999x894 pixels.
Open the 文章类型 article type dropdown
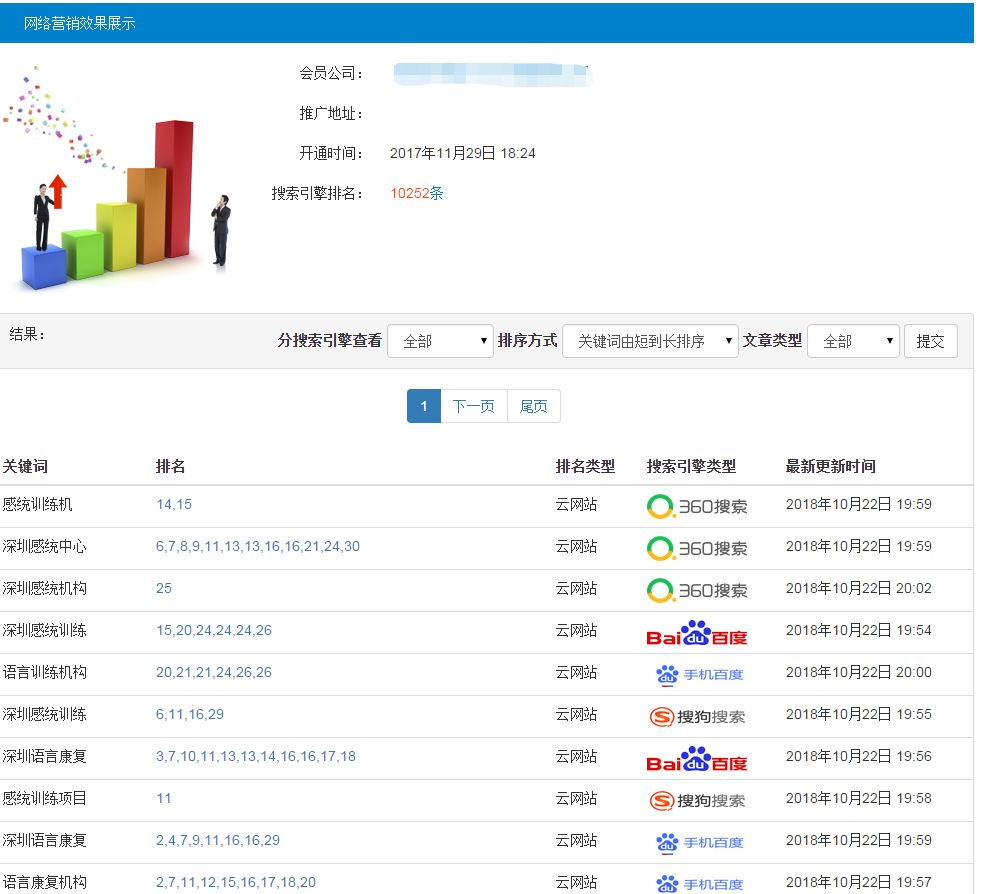click(853, 341)
